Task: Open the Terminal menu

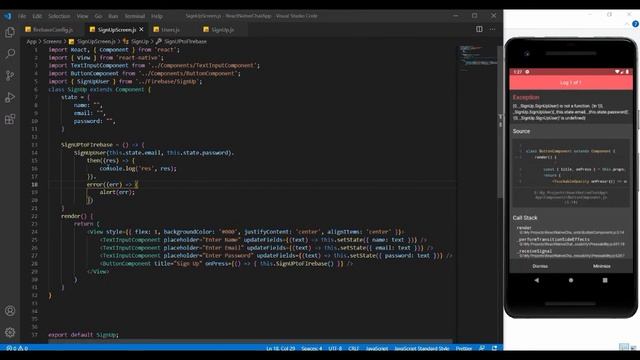Action: coord(135,16)
